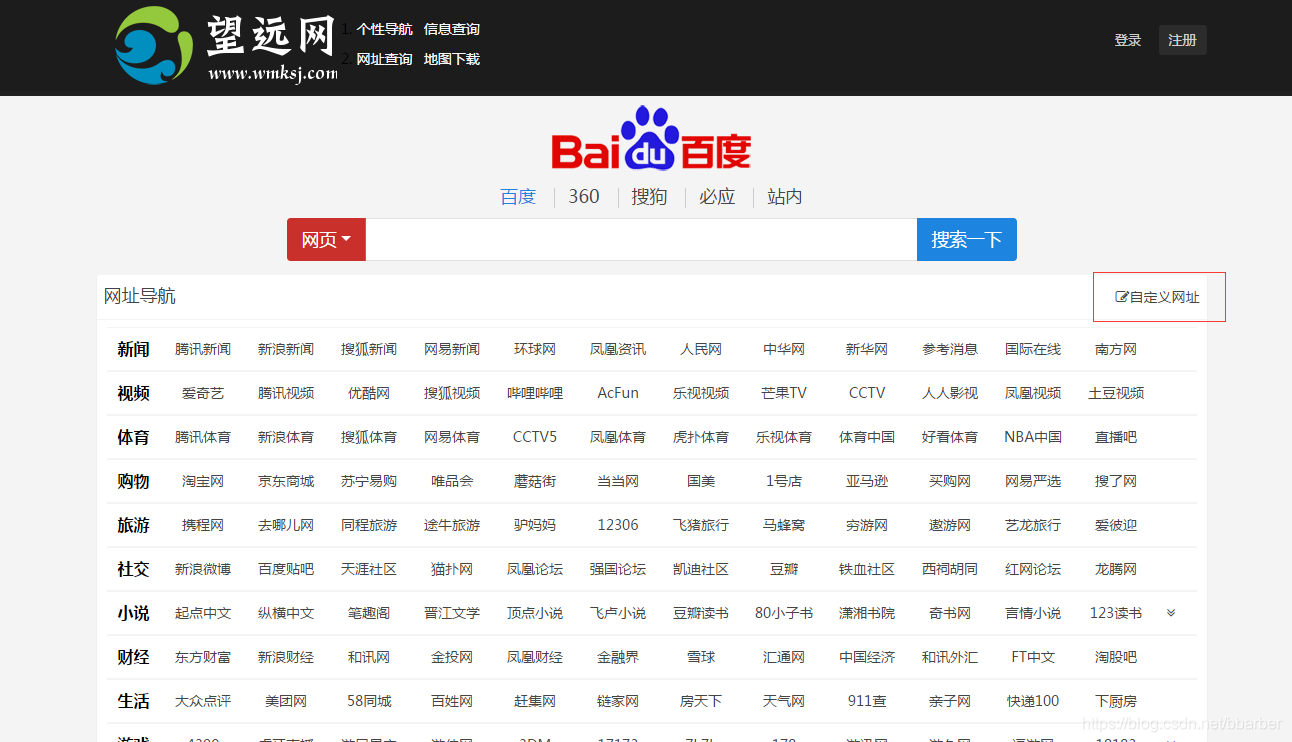
Task: Open 大众点评 link
Action: (203, 701)
